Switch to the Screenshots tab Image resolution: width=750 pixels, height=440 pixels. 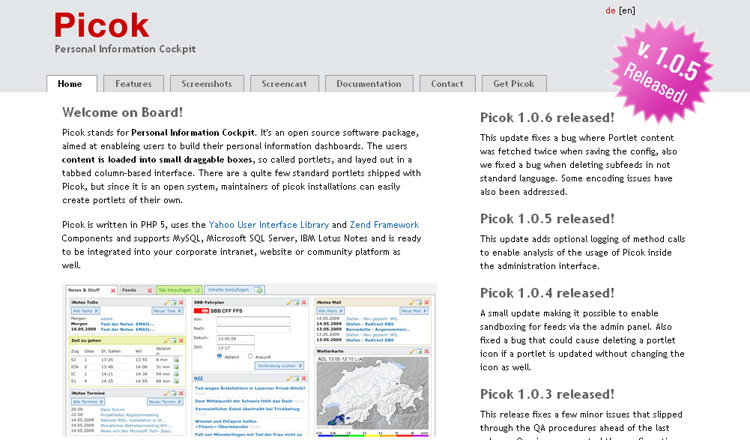207,84
